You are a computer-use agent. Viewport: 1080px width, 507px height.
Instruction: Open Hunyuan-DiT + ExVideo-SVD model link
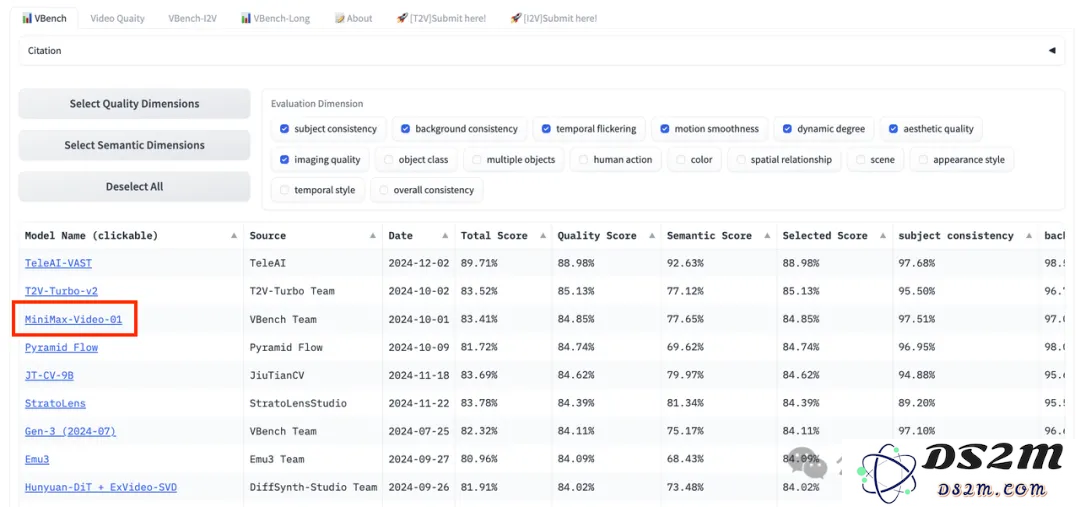pos(101,487)
